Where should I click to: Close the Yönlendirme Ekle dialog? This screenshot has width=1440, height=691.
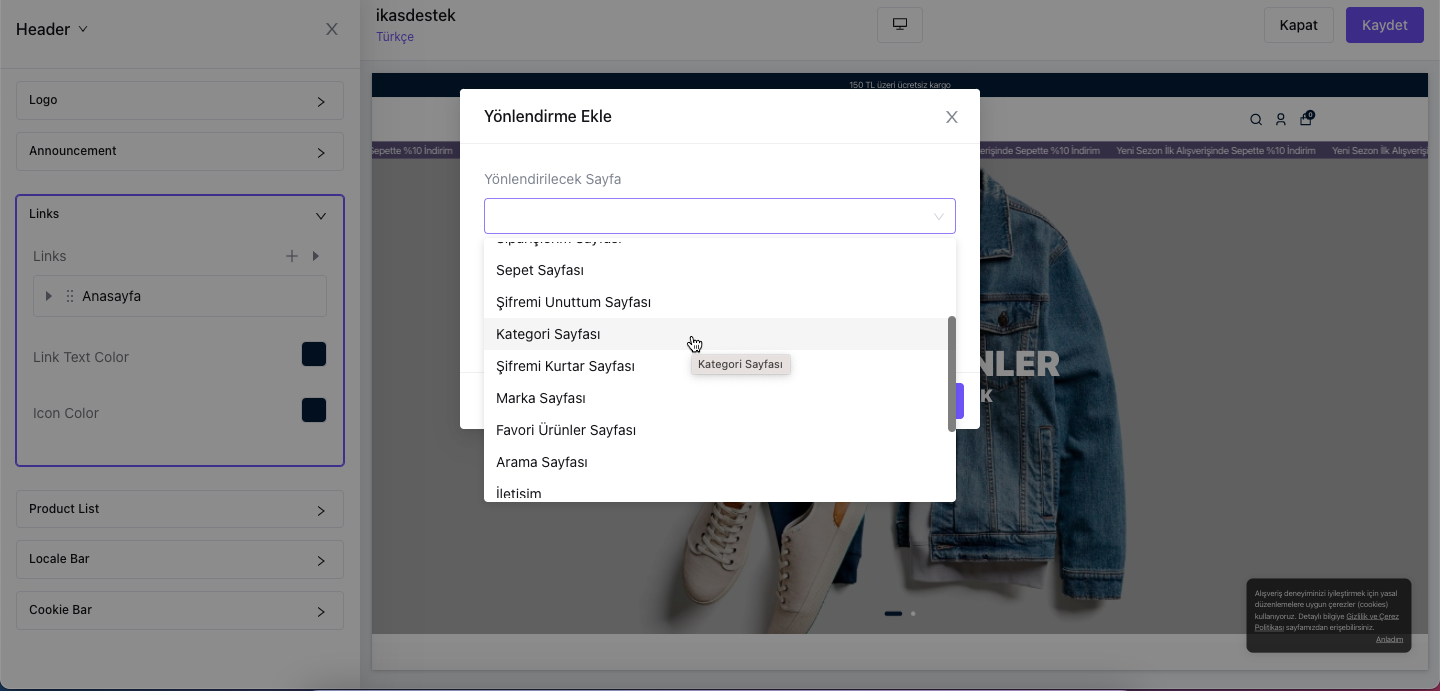click(952, 117)
